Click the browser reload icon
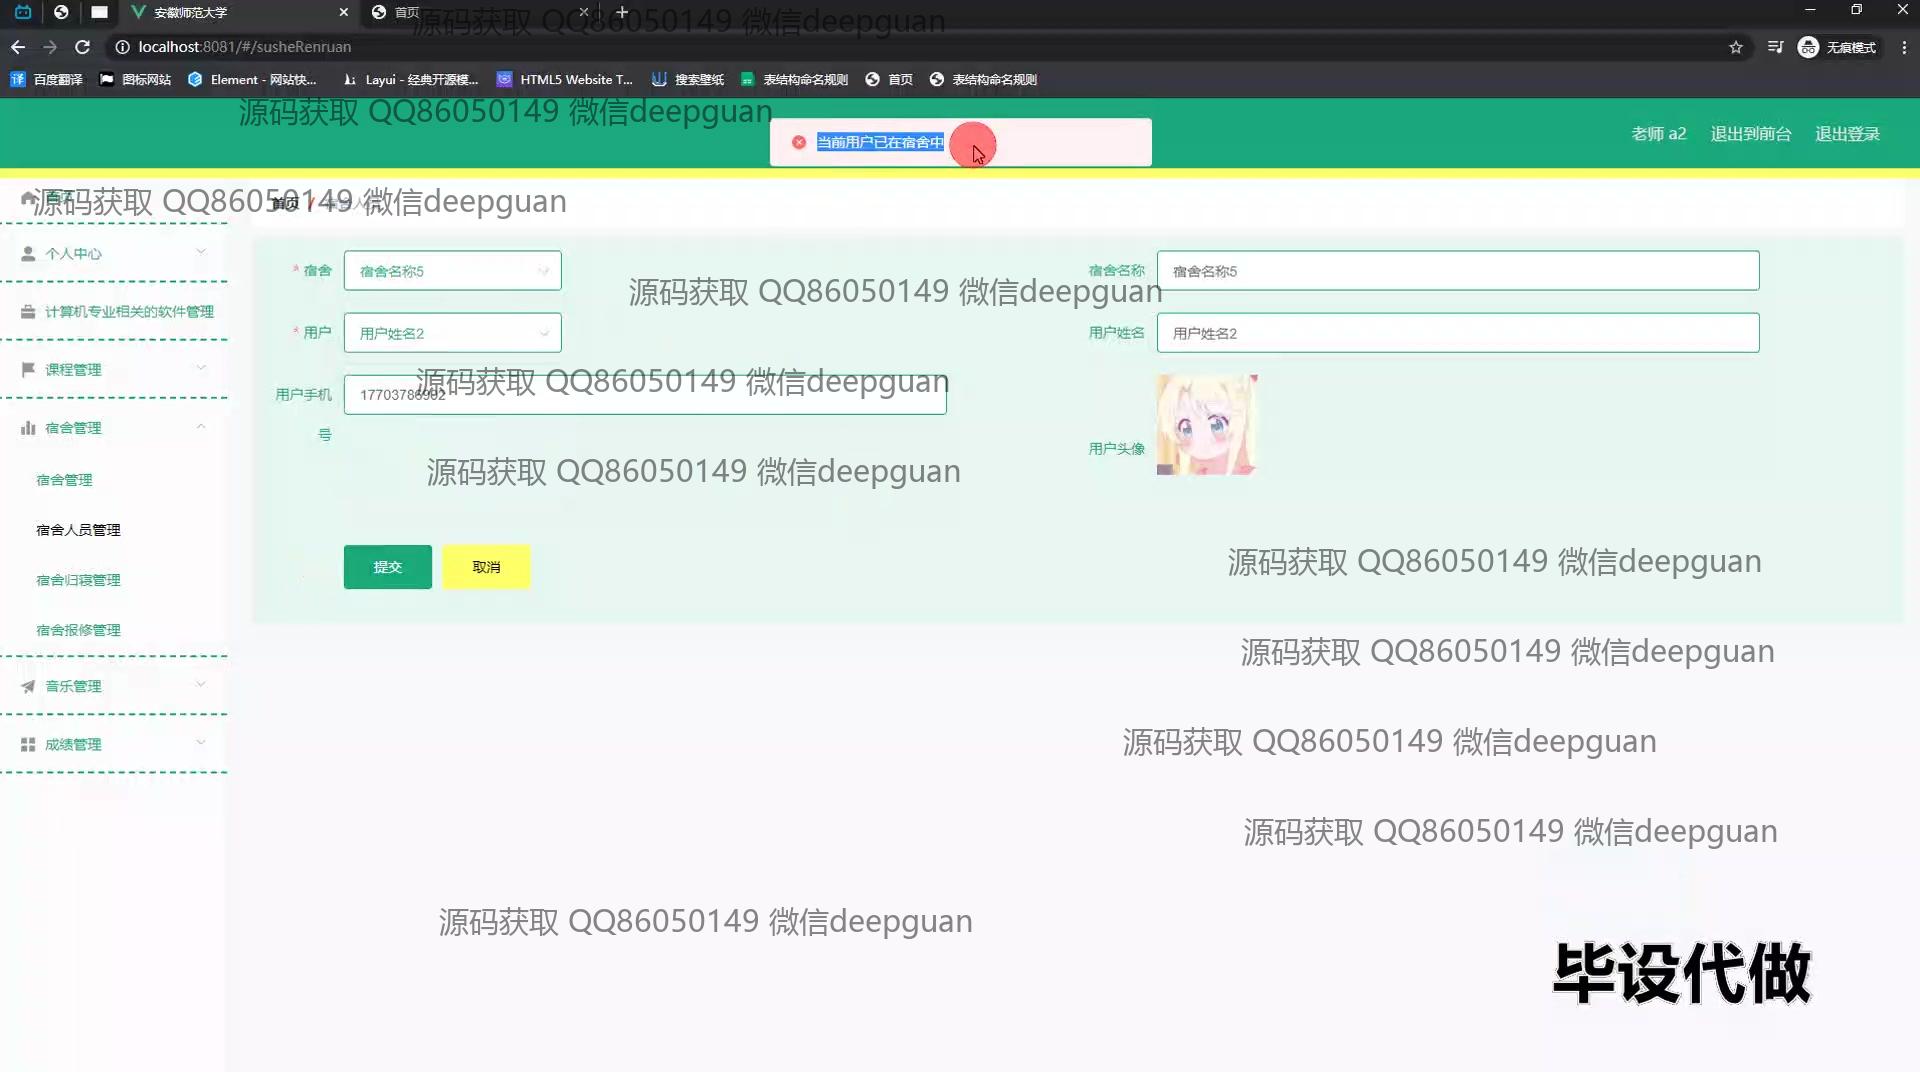Viewport: 1920px width, 1072px height. pyautogui.click(x=83, y=47)
